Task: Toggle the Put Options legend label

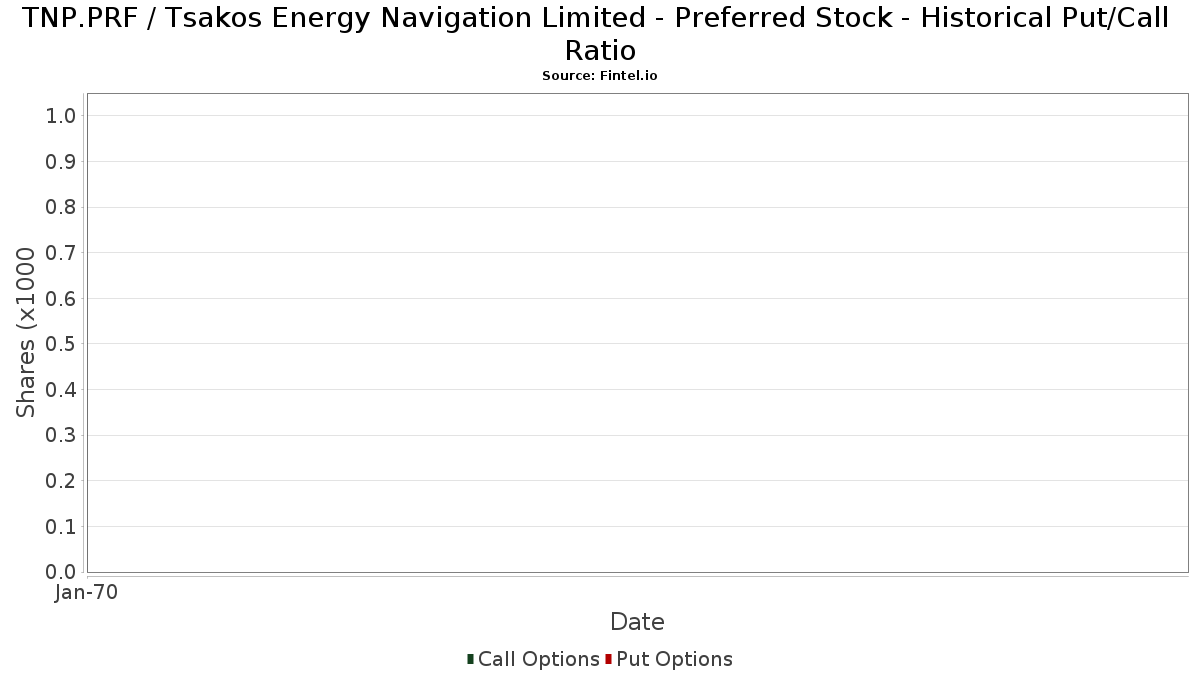Action: coord(675,659)
